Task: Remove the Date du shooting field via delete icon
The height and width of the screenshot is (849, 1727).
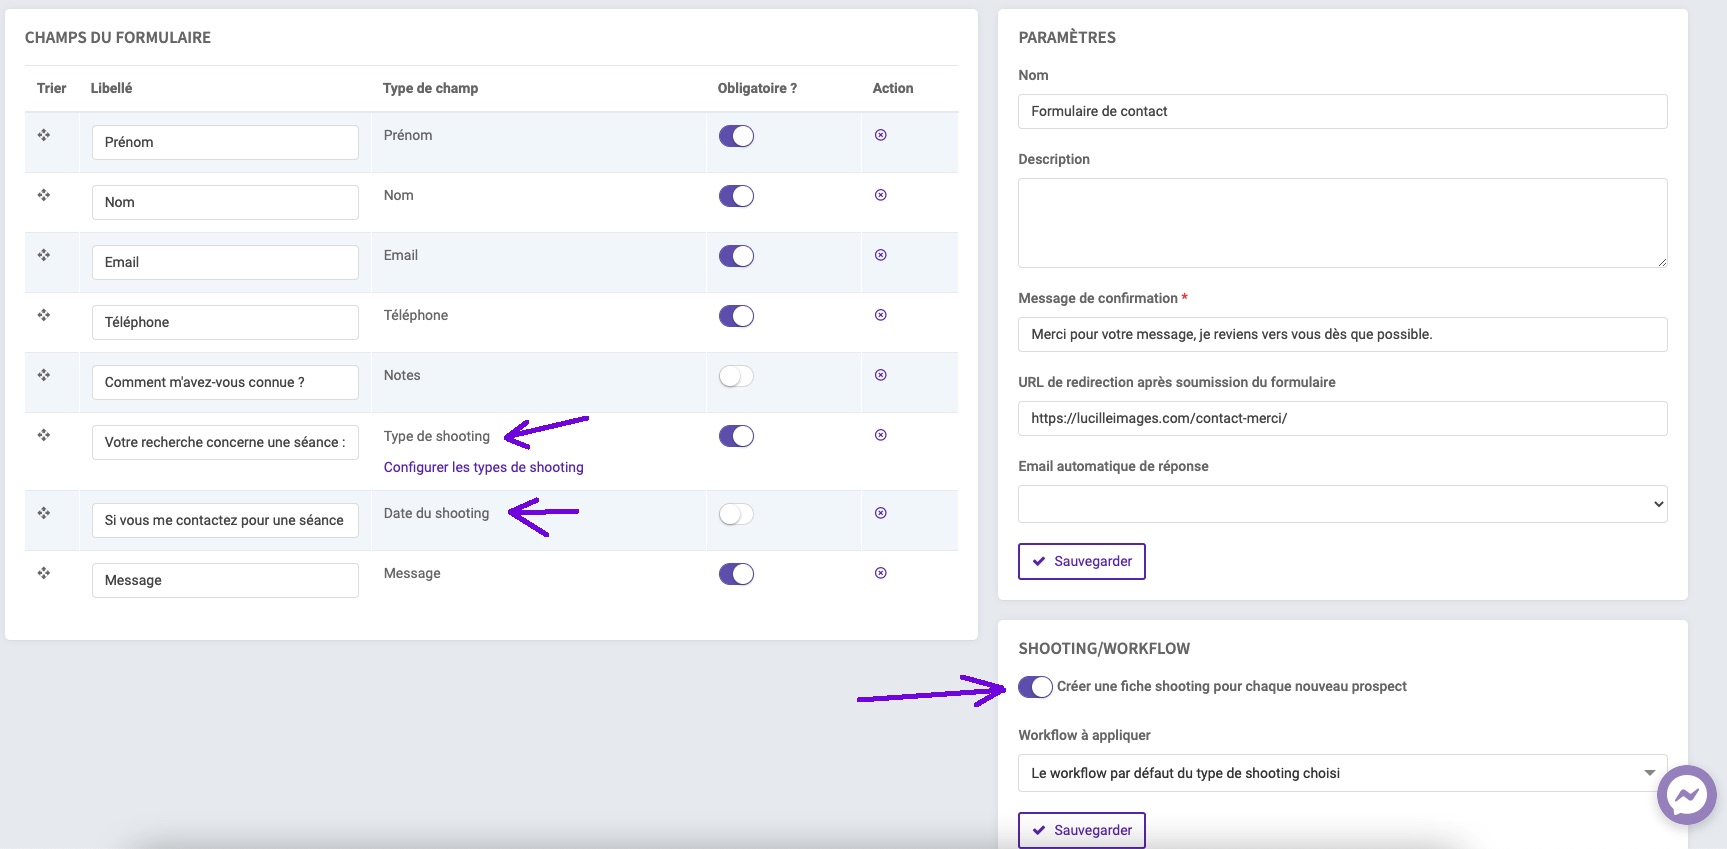Action: coord(881,513)
